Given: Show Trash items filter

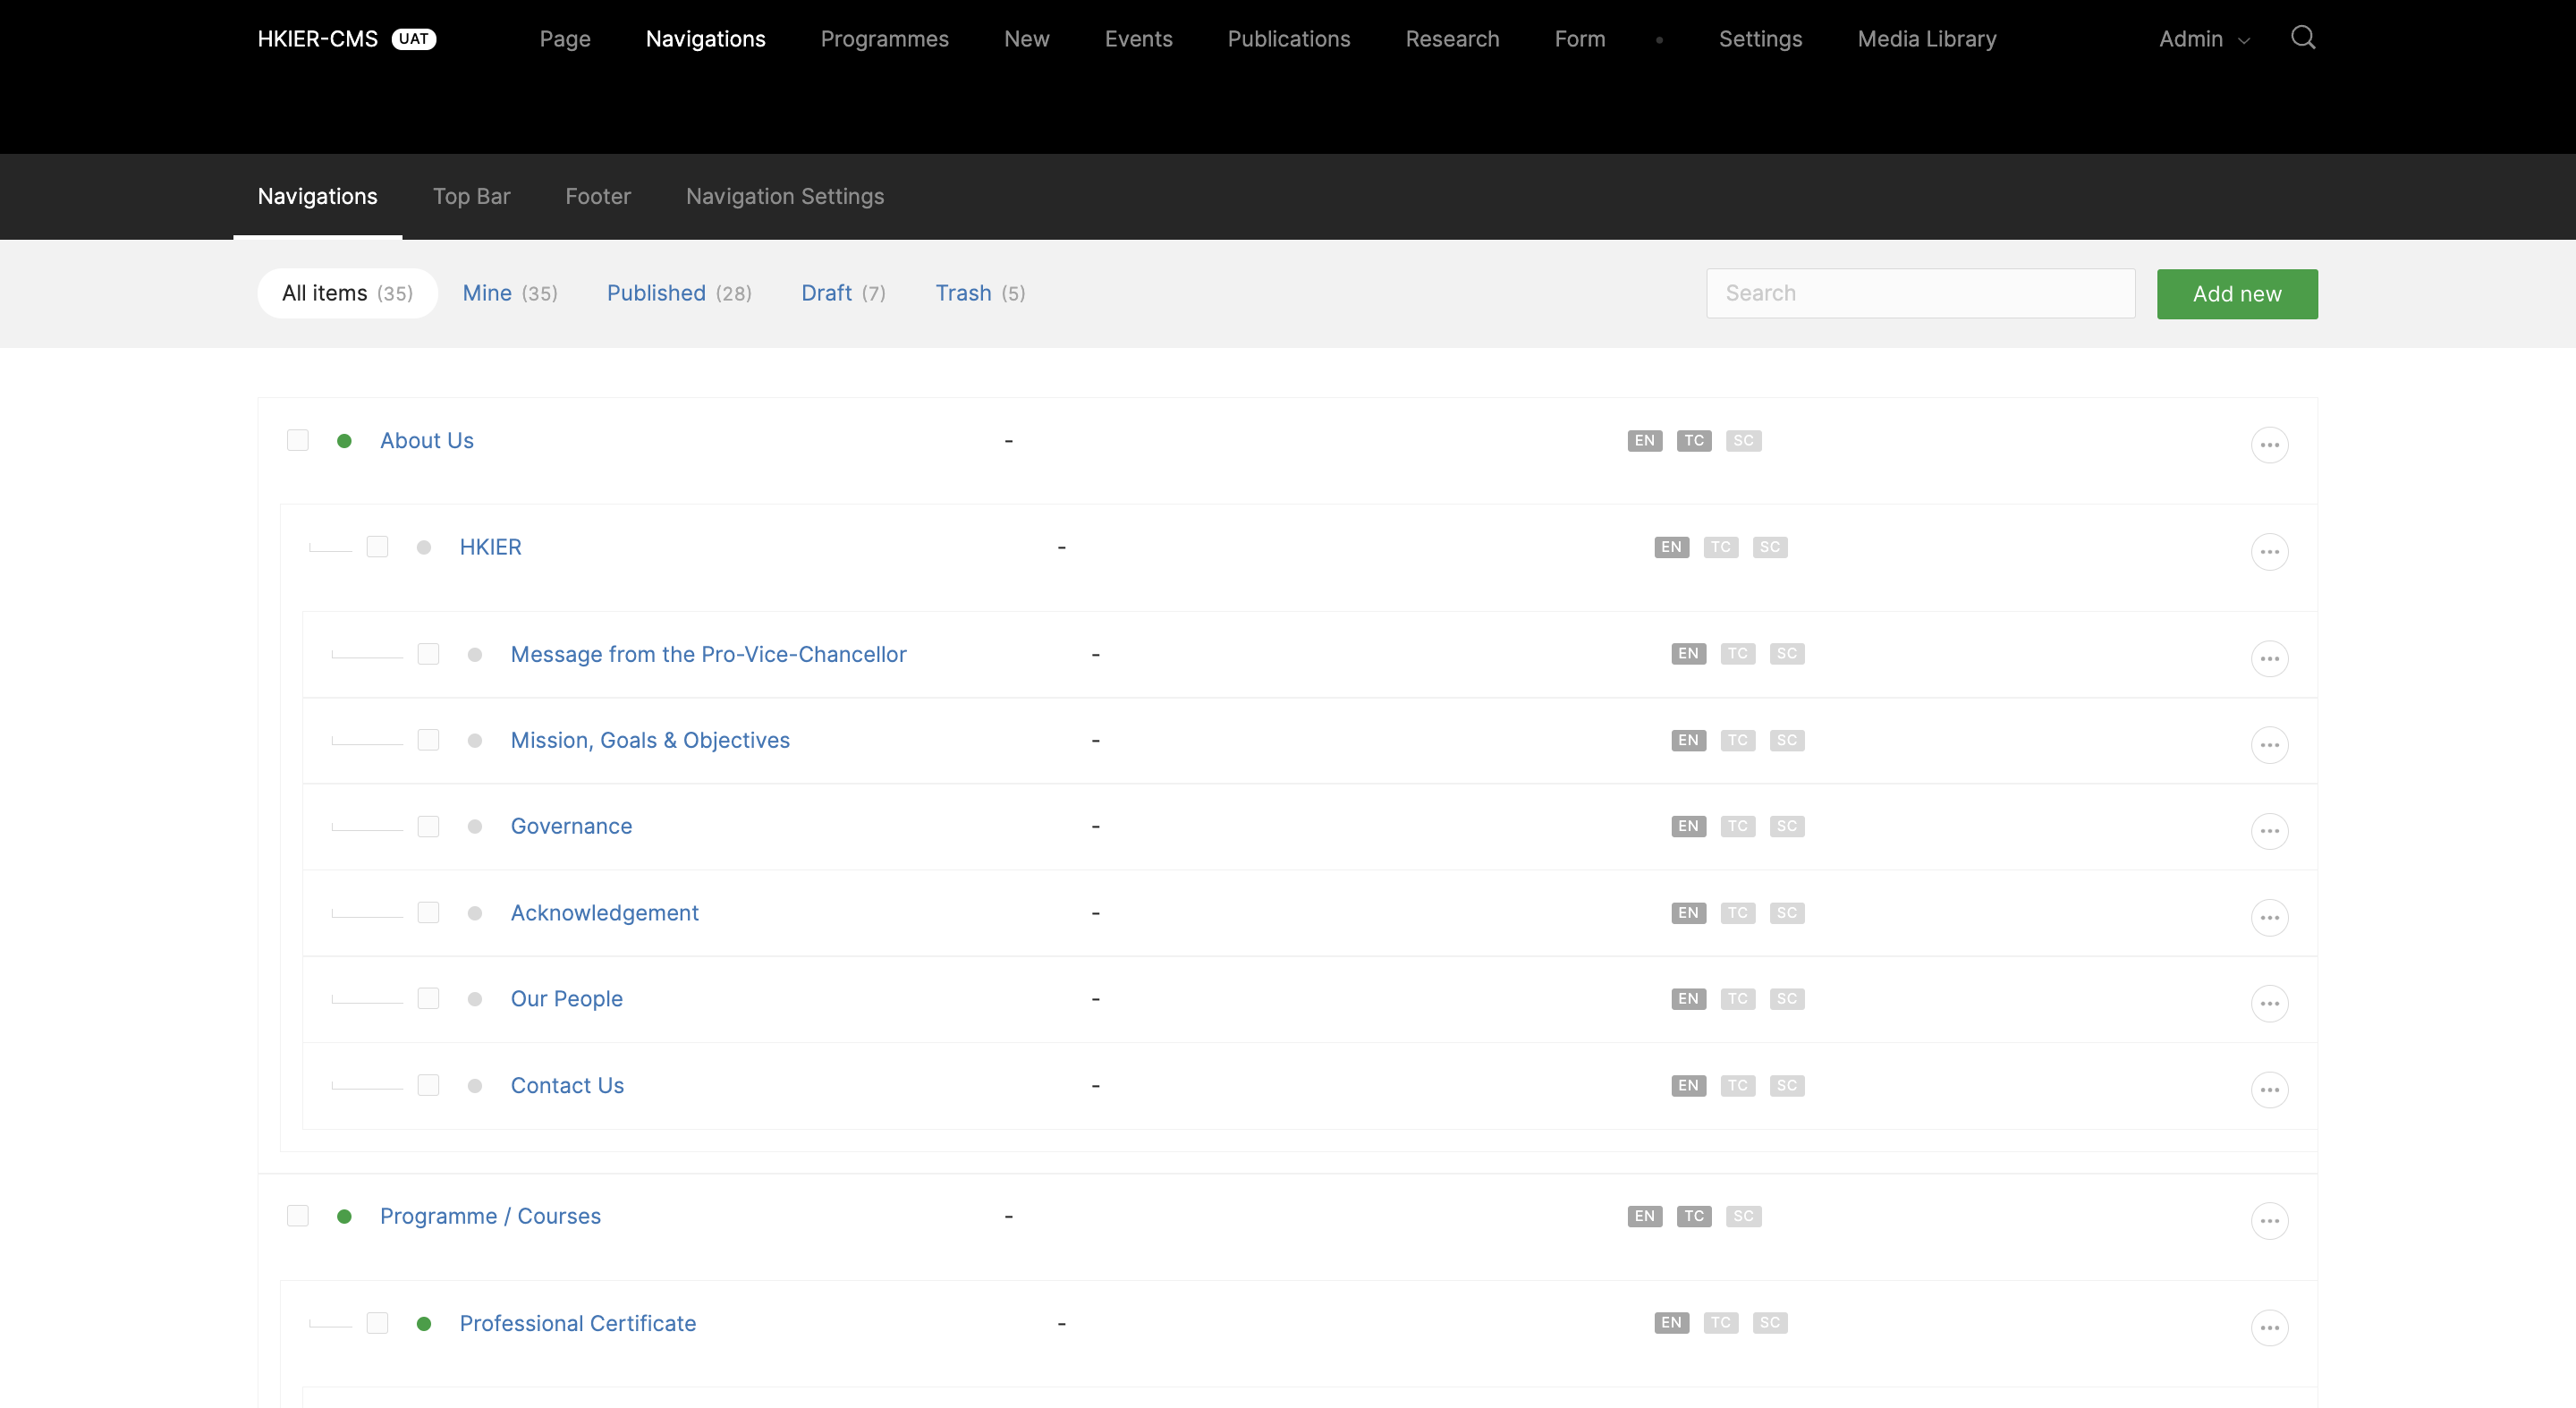Looking at the screenshot, I should [x=979, y=293].
